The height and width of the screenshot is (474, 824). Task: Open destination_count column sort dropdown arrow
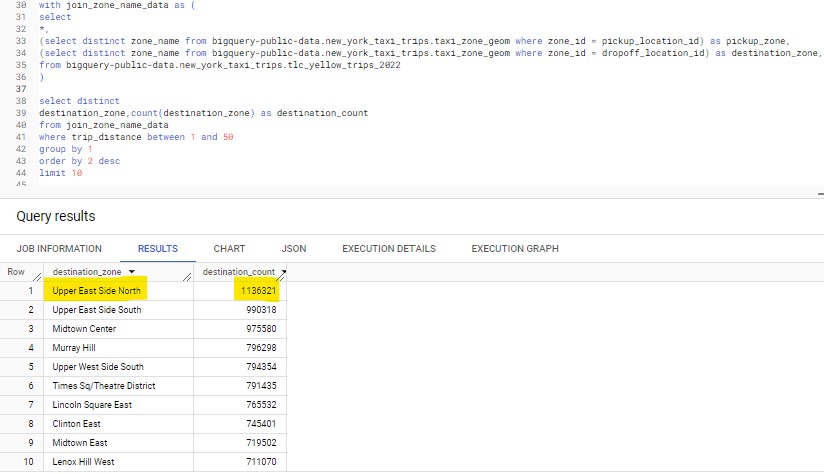283,272
